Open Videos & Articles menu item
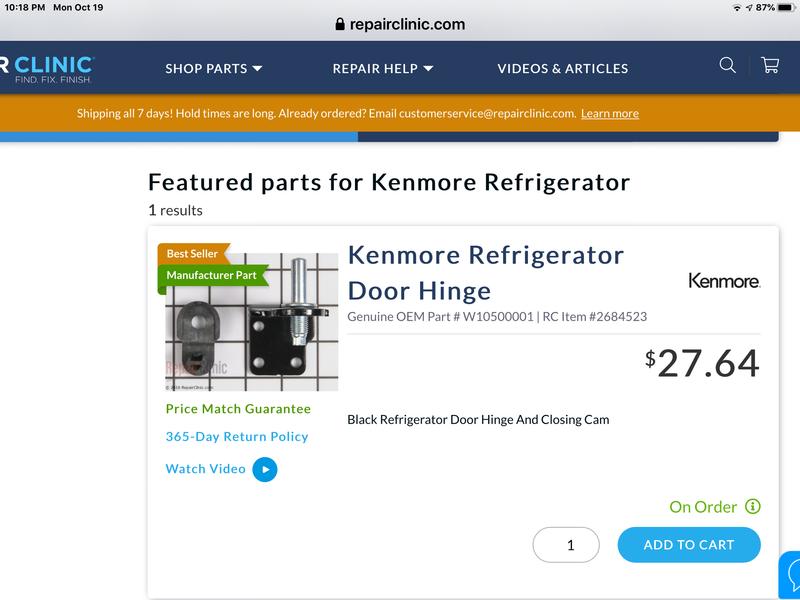The image size is (800, 600). click(x=563, y=68)
